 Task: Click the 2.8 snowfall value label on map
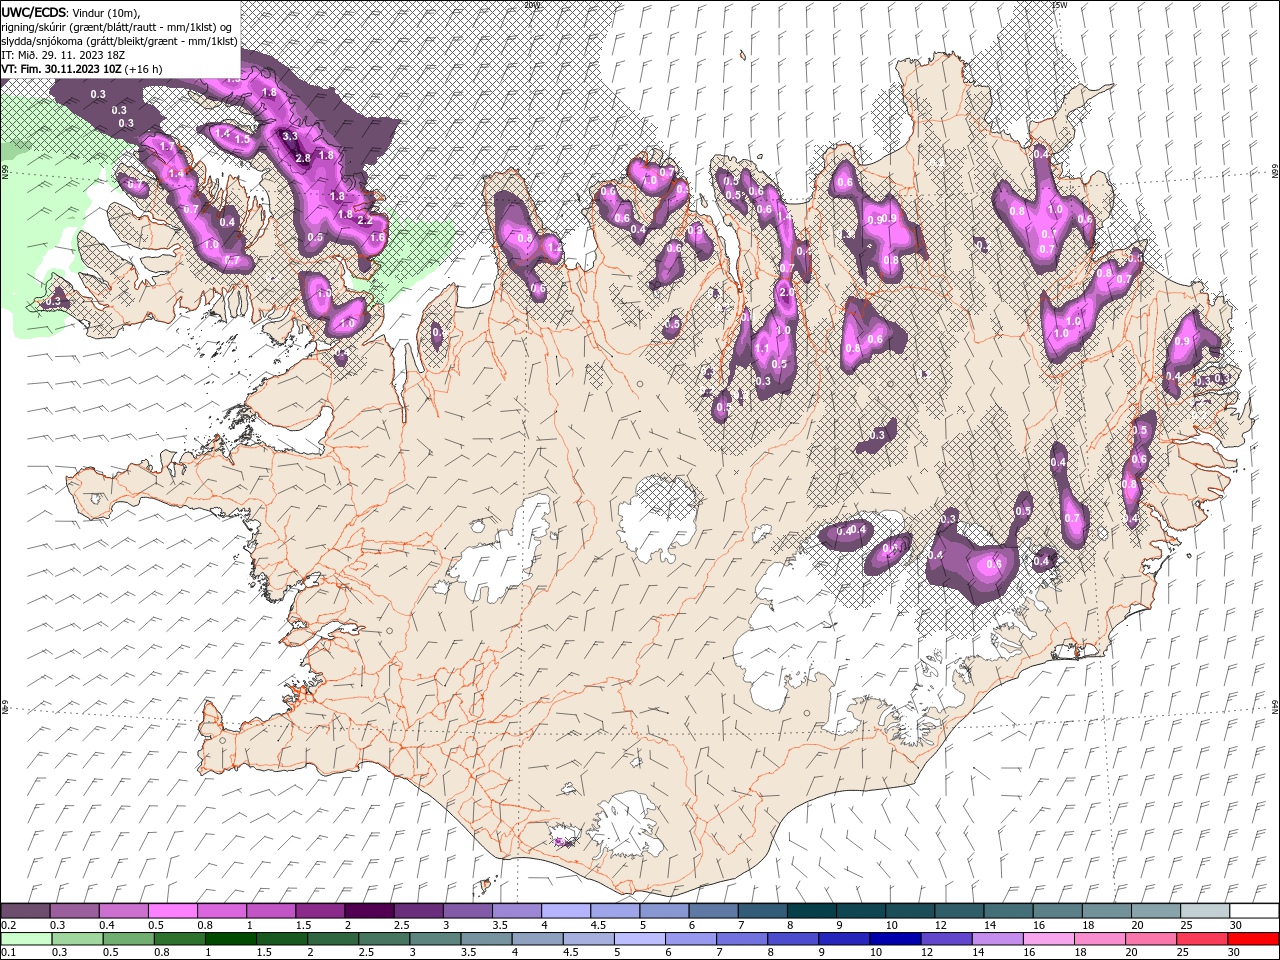point(302,158)
